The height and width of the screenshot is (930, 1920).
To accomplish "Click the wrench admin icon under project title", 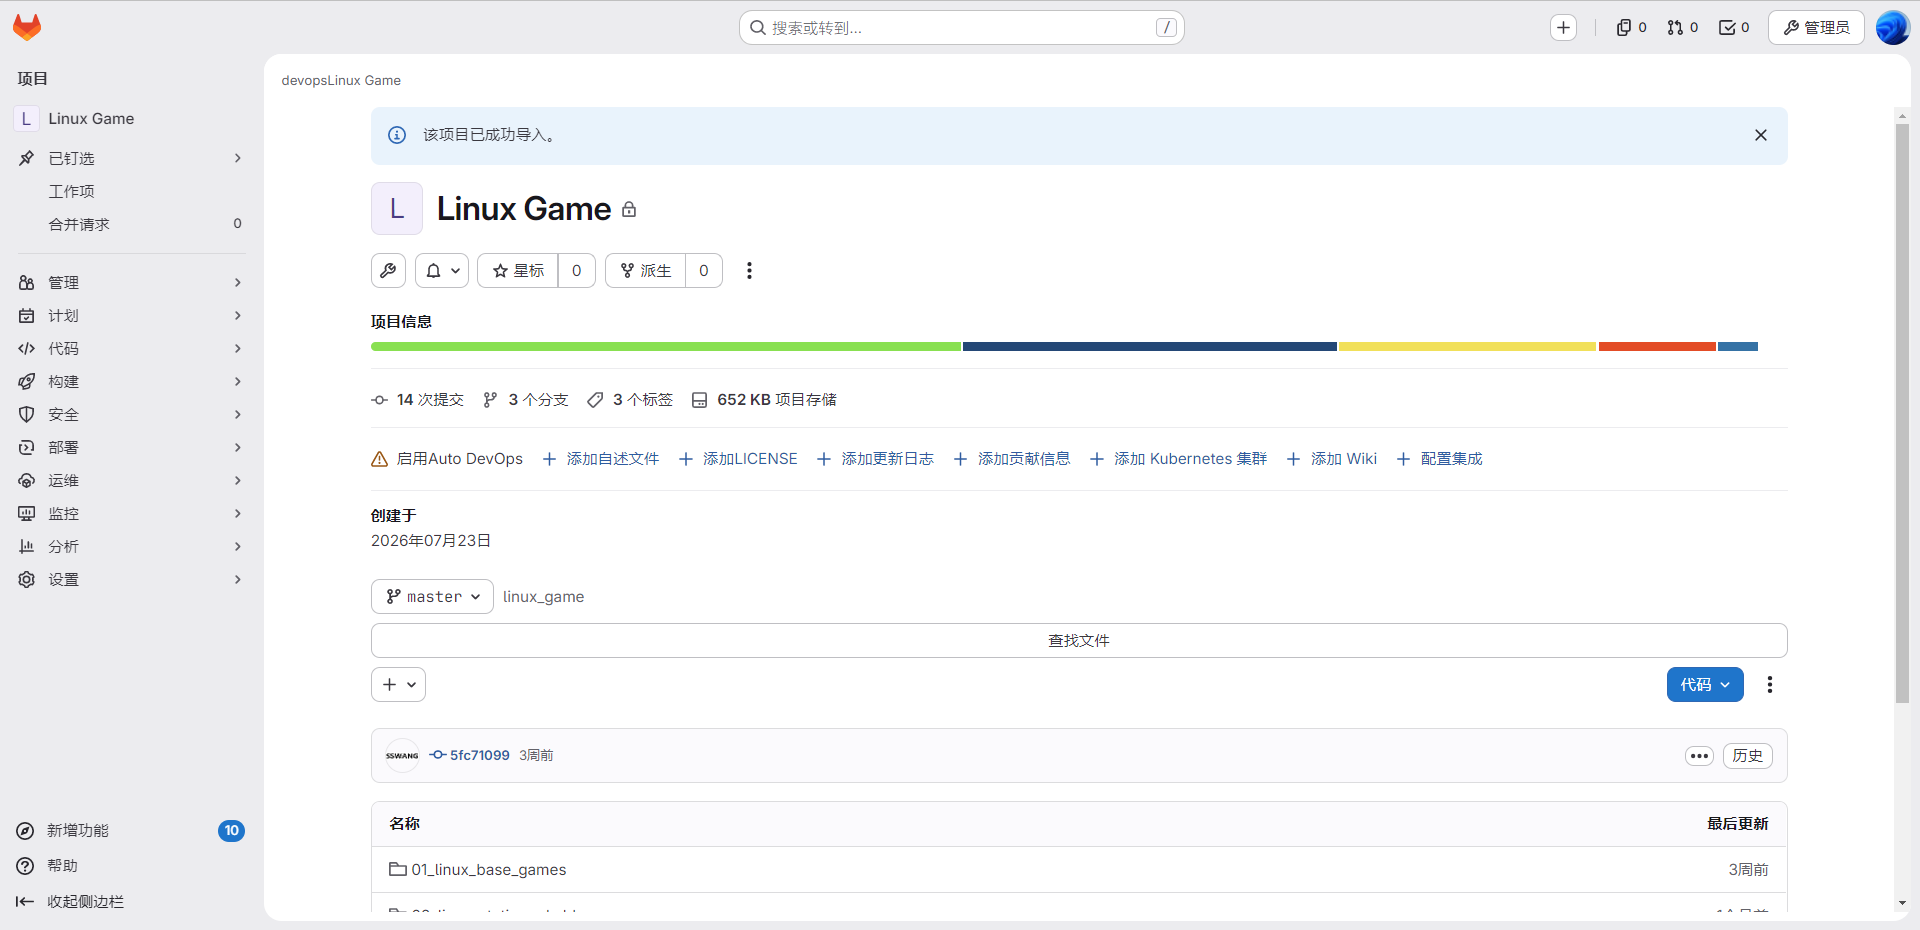I will point(388,271).
